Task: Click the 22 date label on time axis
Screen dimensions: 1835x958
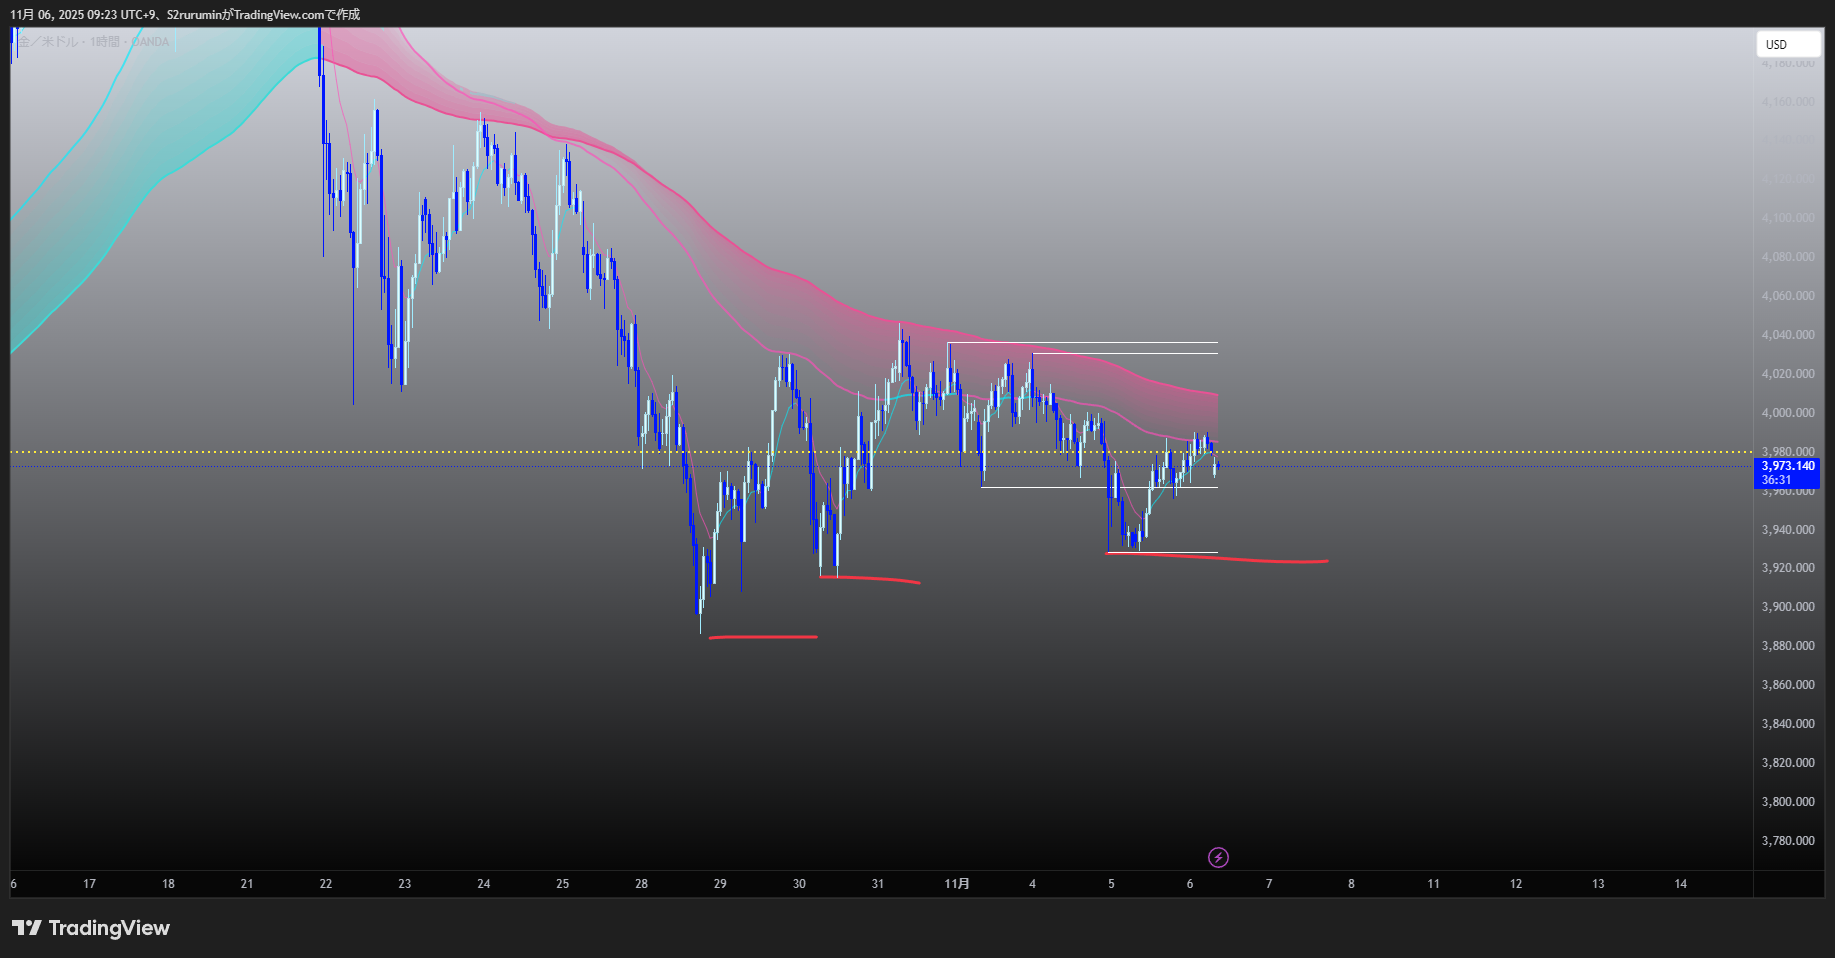Action: (x=326, y=884)
